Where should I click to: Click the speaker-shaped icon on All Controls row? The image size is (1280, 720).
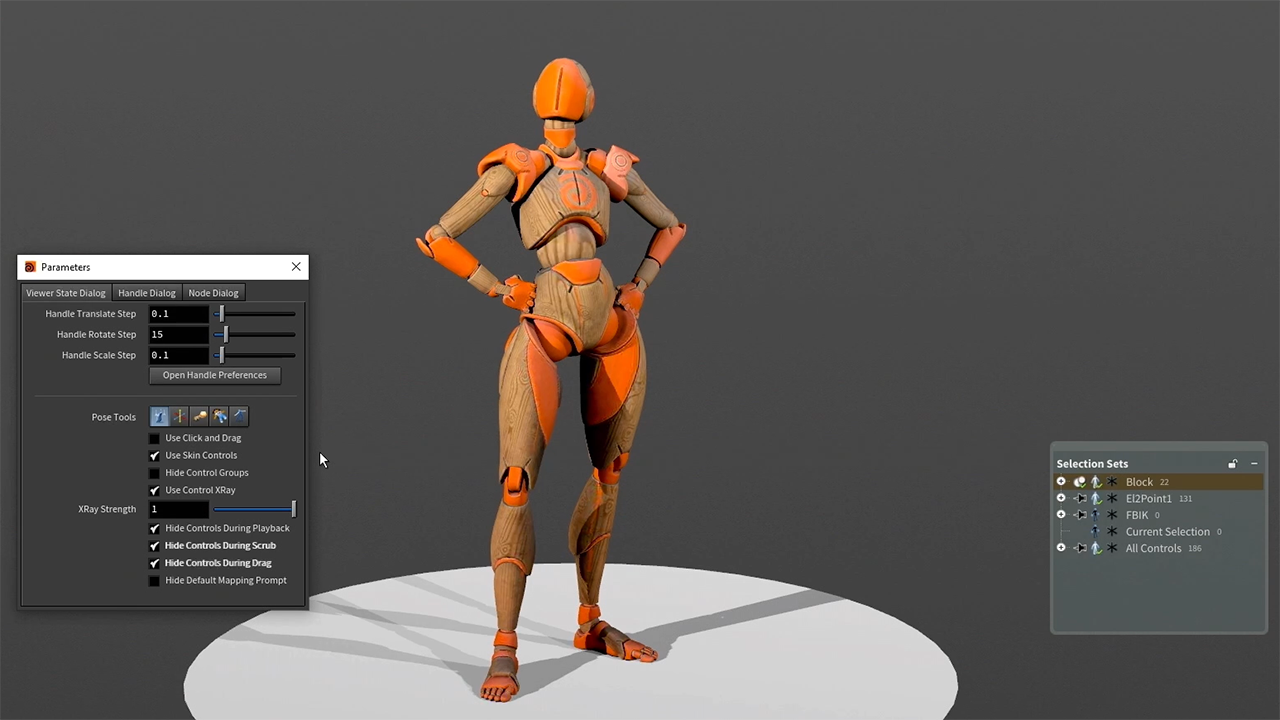[1080, 548]
